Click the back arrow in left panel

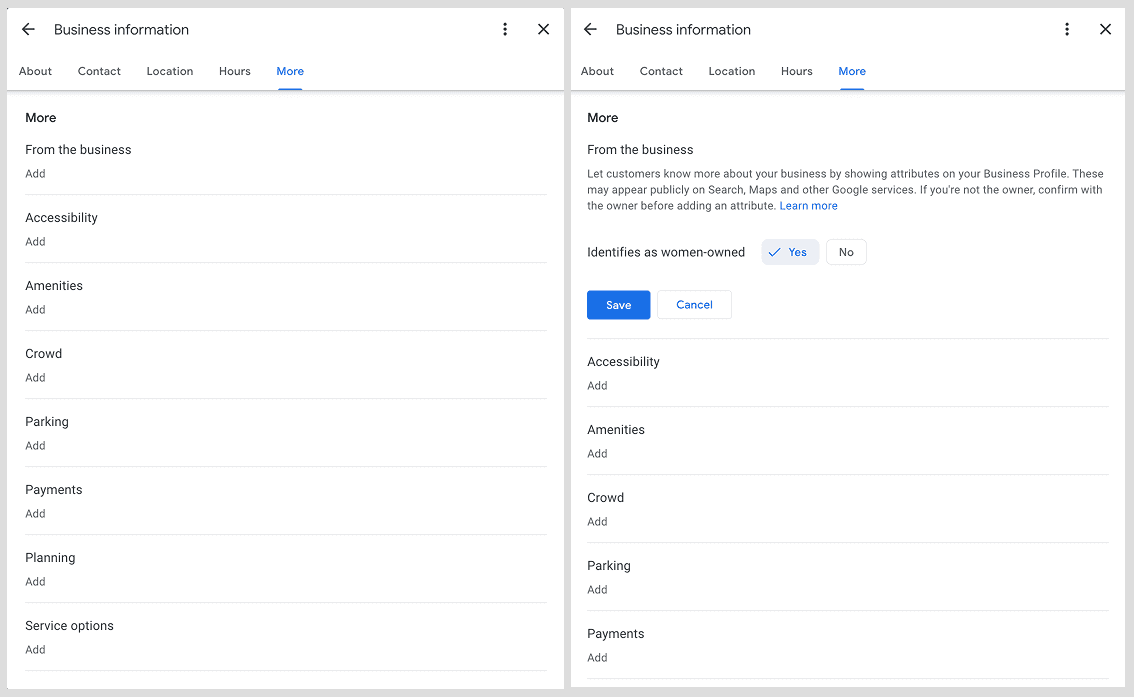tap(28, 30)
